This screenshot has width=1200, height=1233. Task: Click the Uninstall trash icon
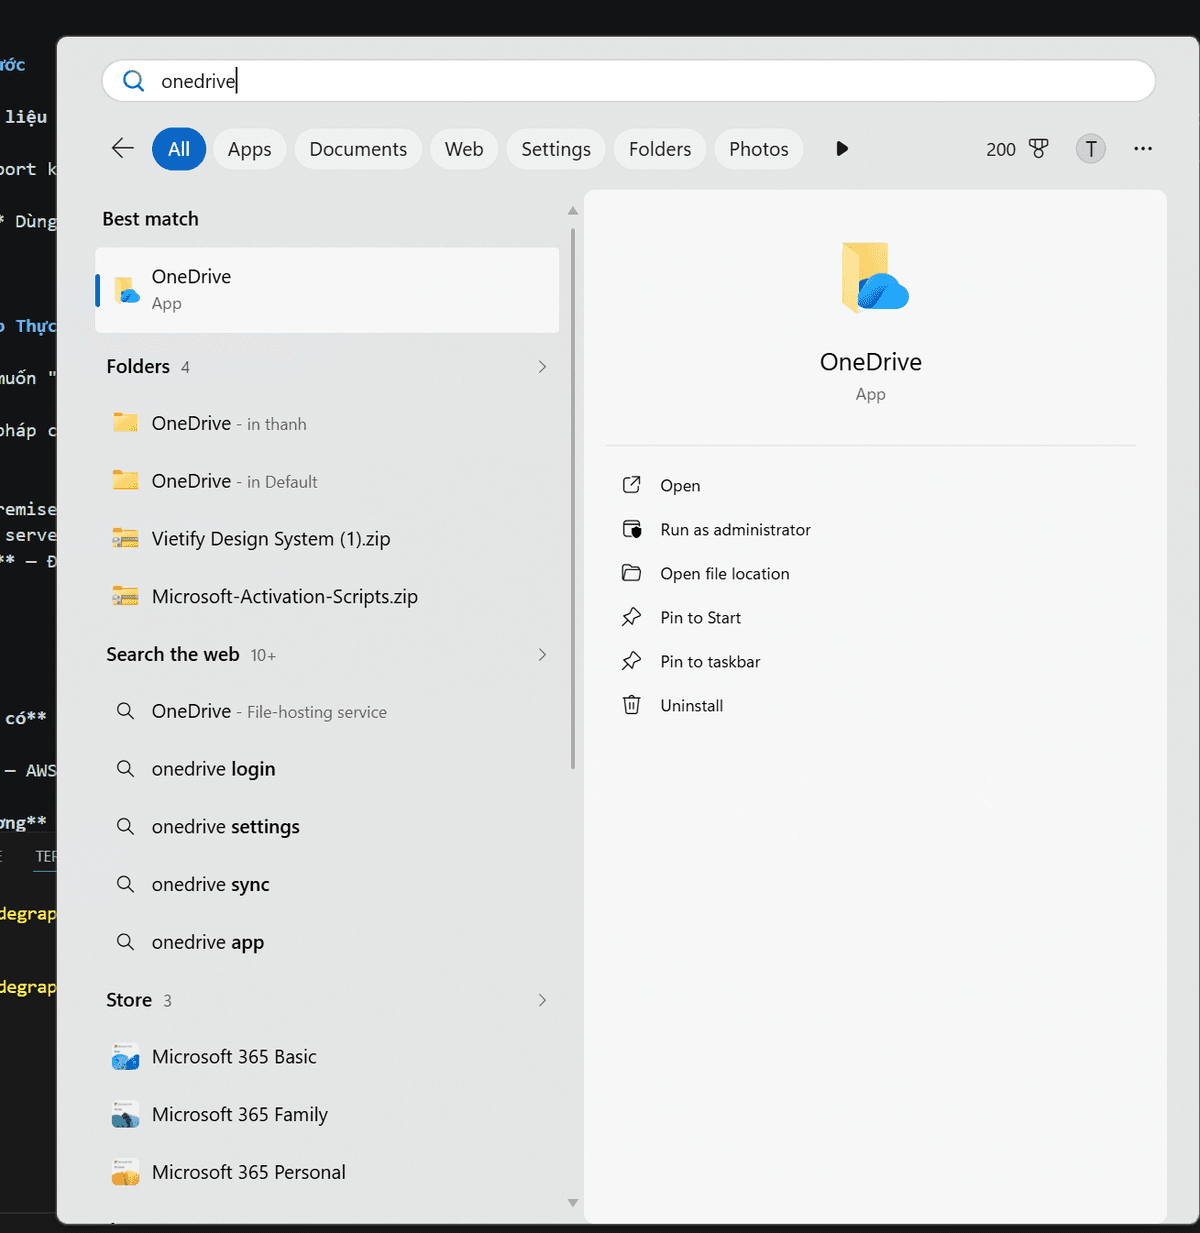coord(631,705)
